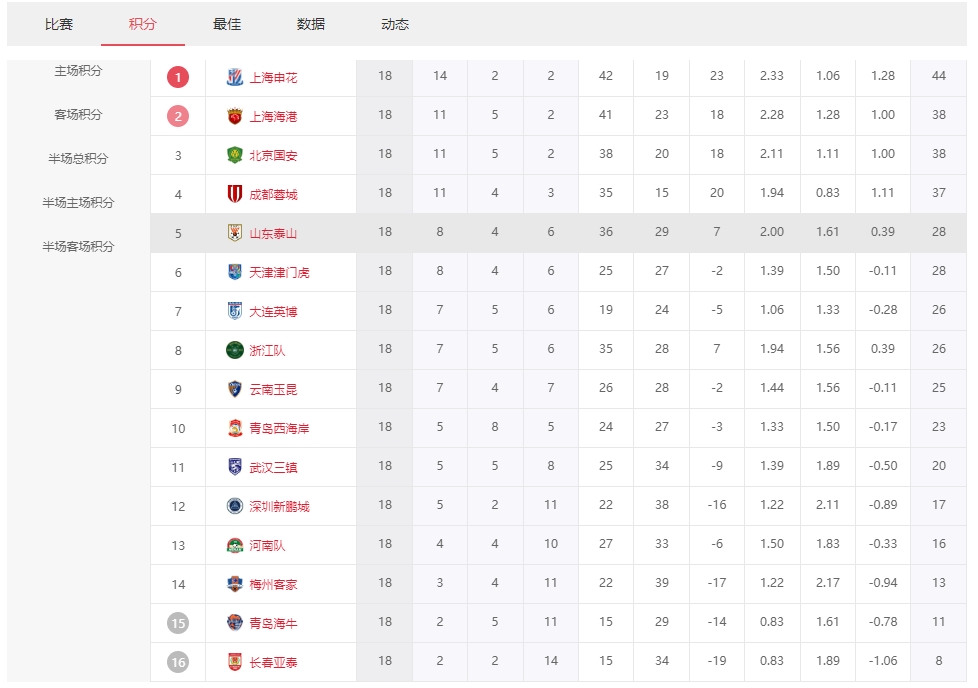This screenshot has width=978, height=688.
Task: Open the 最佳 tab
Action: point(227,24)
